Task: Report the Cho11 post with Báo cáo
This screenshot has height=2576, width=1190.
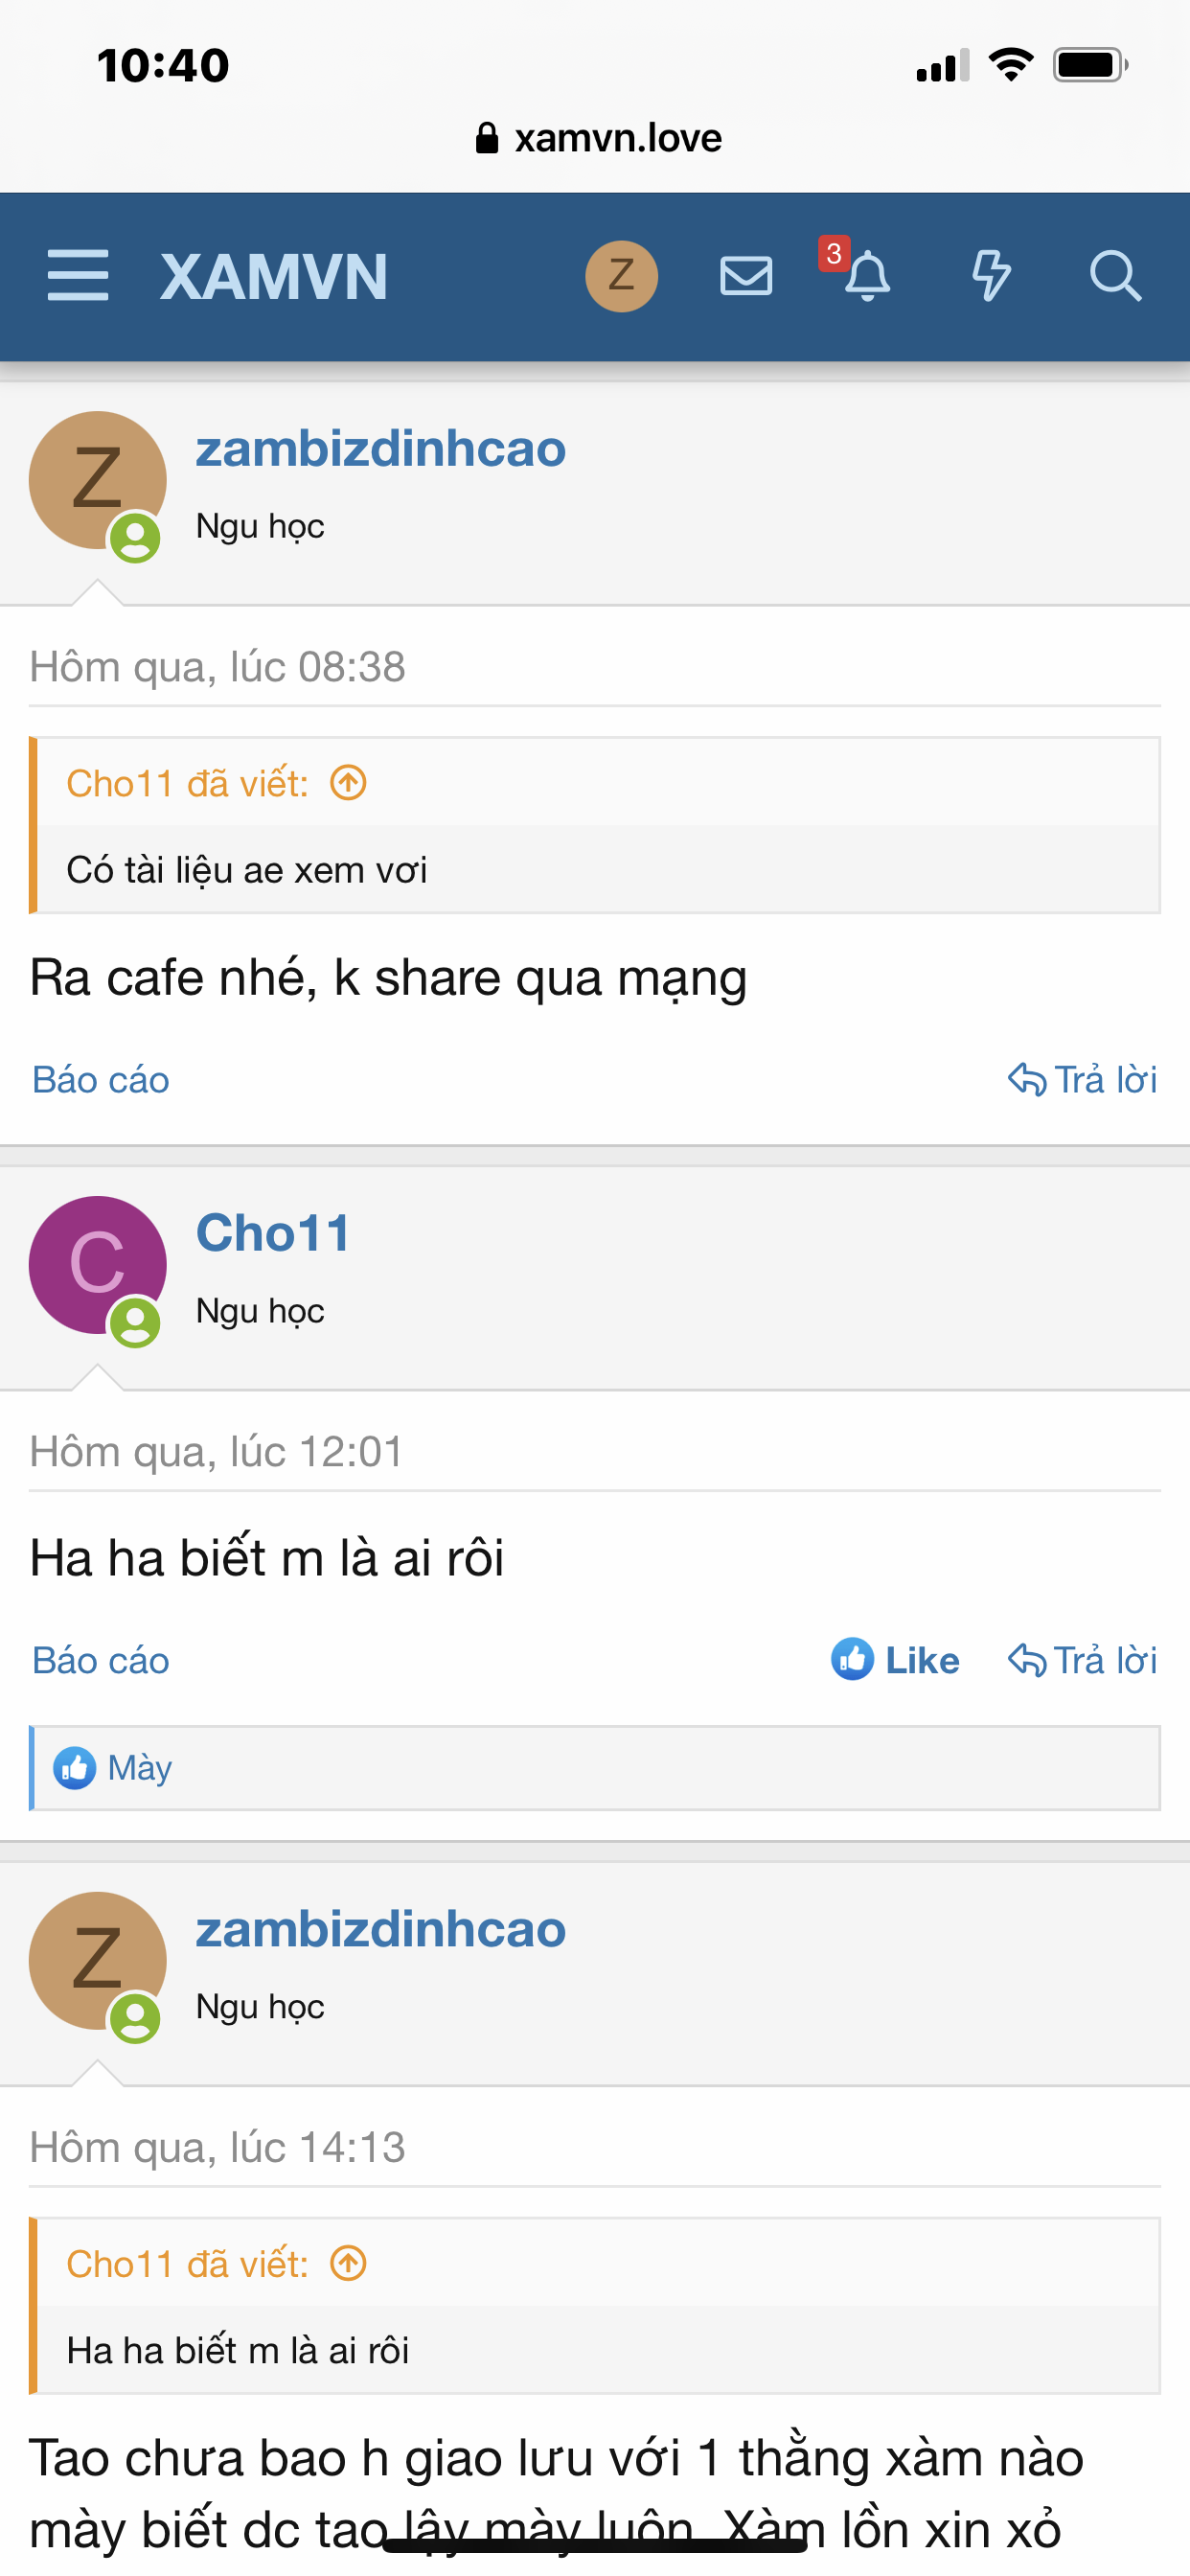Action: coord(101,1660)
